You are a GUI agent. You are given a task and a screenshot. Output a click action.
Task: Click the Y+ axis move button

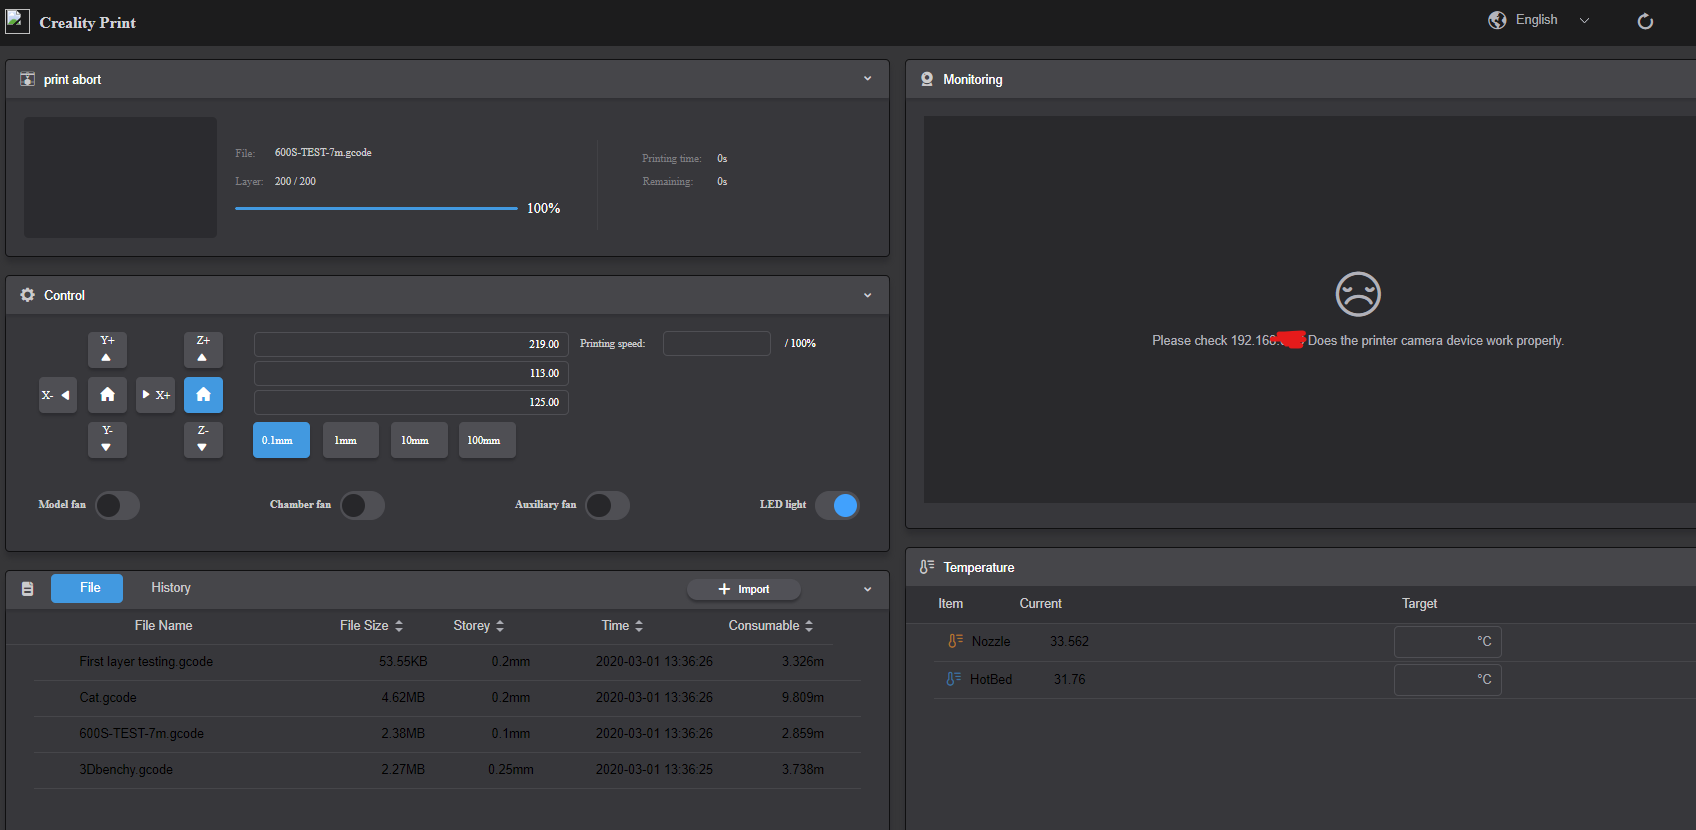pos(107,350)
